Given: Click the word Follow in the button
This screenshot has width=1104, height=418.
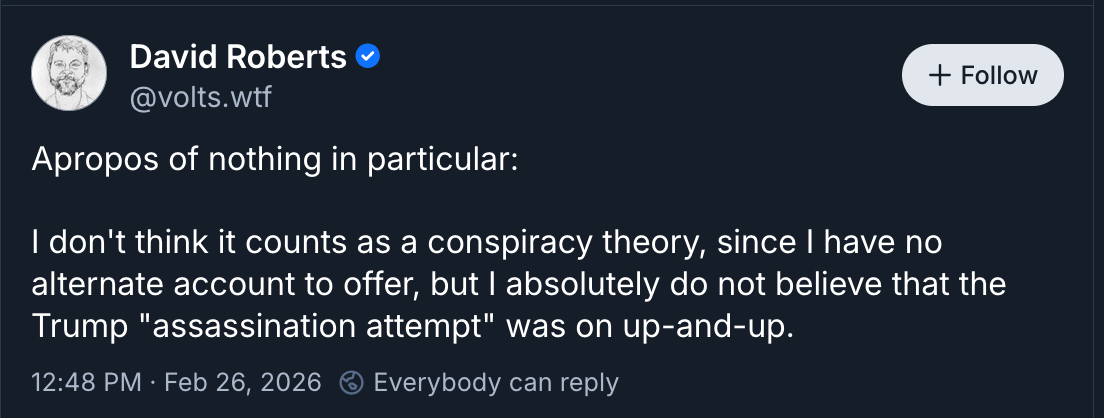Looking at the screenshot, I should click(x=999, y=76).
